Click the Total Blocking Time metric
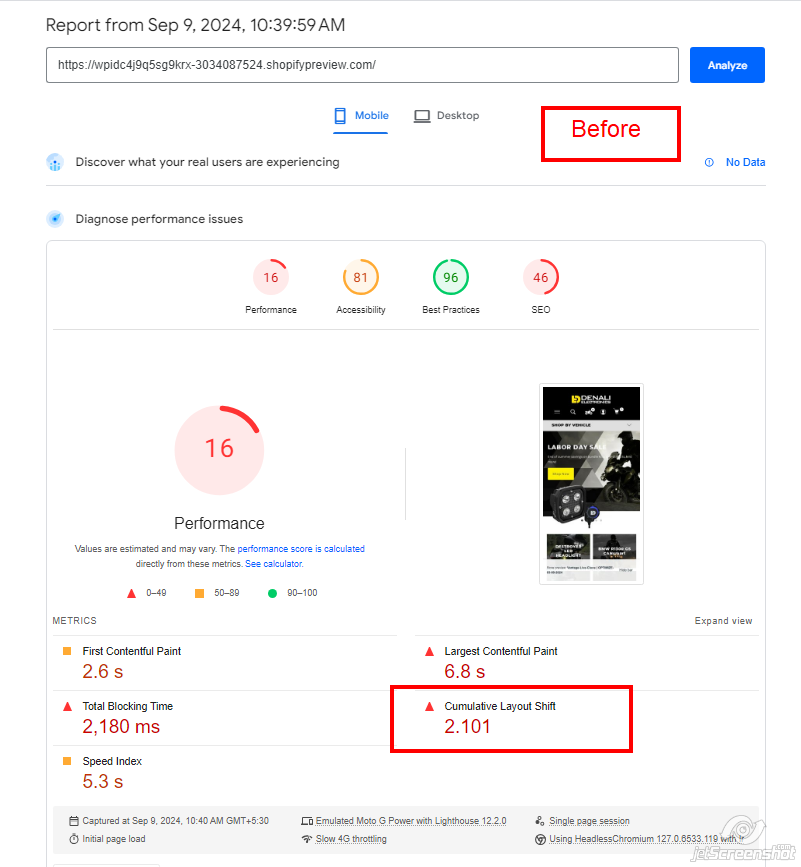This screenshot has height=867, width=801. (x=127, y=706)
